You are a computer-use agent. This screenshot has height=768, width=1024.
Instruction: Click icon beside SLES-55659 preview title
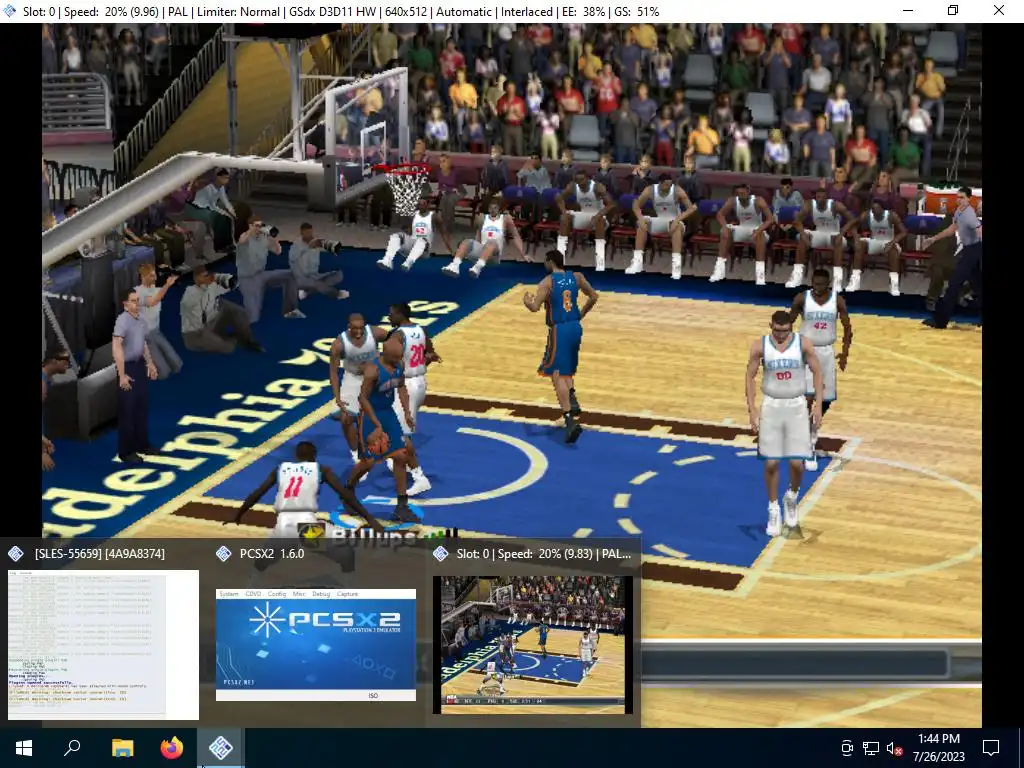point(16,554)
